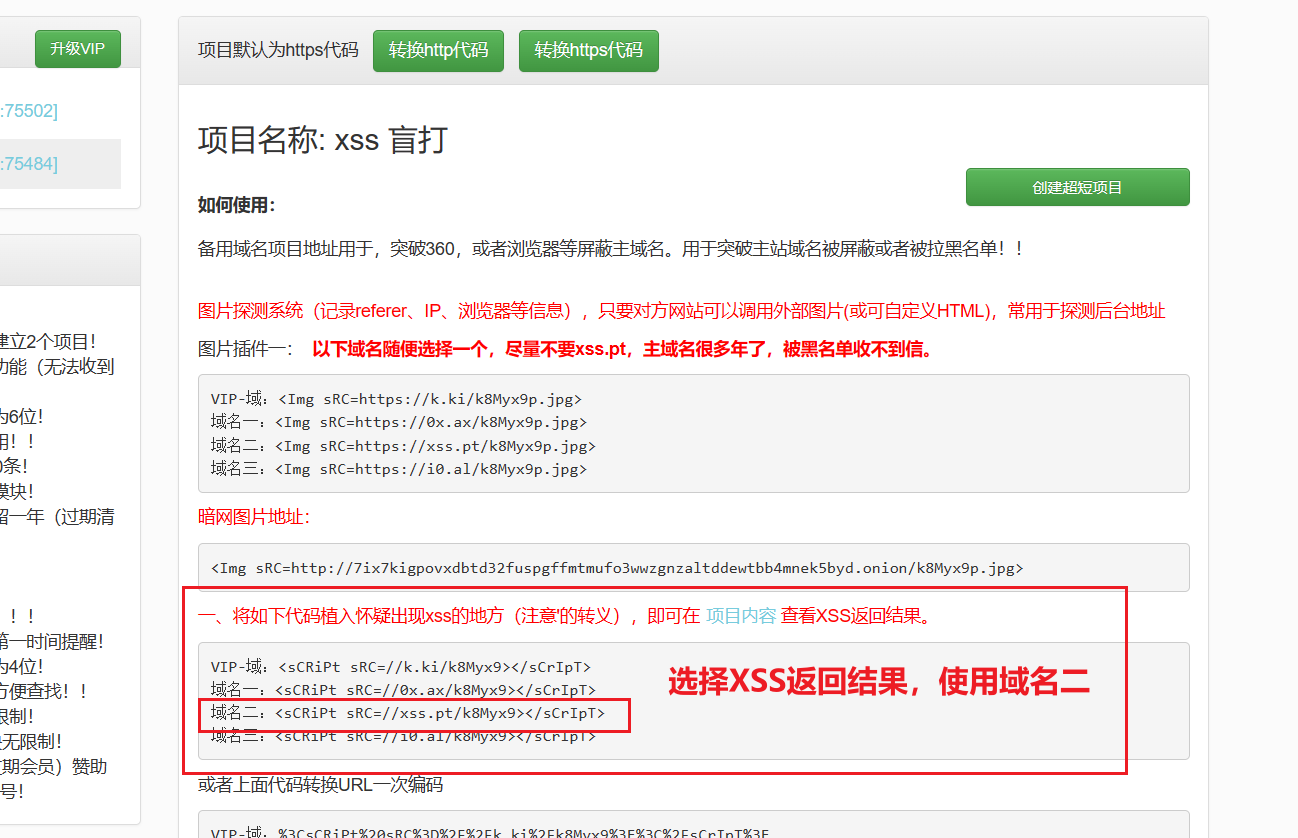Click the 图片插件一: label
Screen dimensions: 1298x838
tap(246, 349)
